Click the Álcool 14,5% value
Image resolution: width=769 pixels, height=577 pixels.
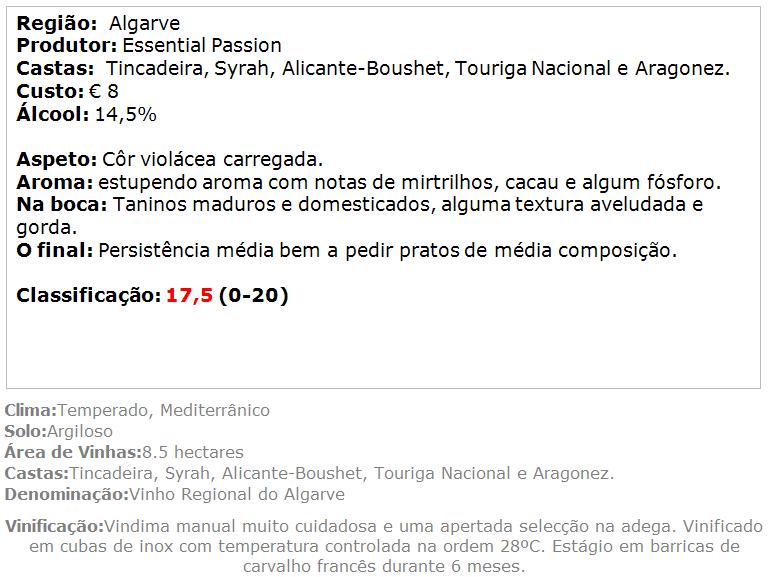86,114
